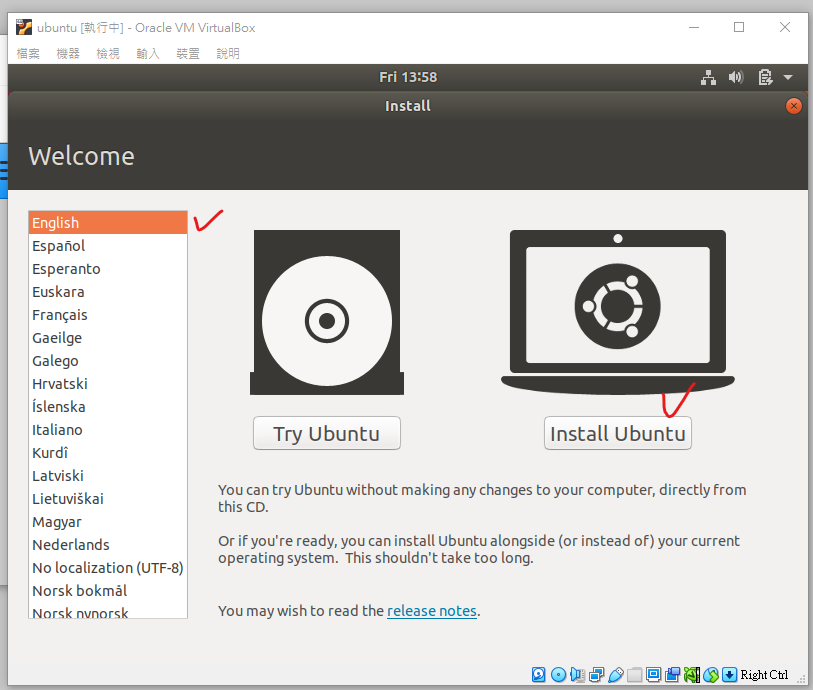Open the 機器 menu
Image resolution: width=813 pixels, height=690 pixels.
tap(68, 53)
